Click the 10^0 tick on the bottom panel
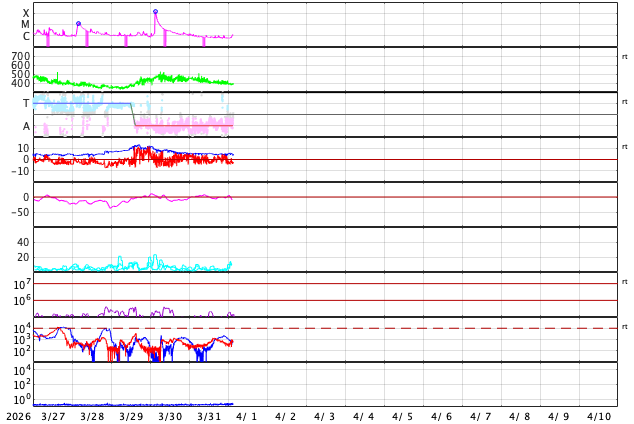 [x=19, y=398]
